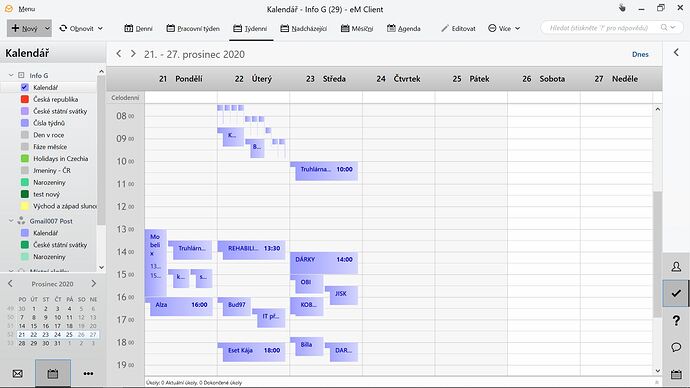Open the Tasks checkmark sidebar icon
Image resolution: width=690 pixels, height=388 pixels.
[676, 293]
